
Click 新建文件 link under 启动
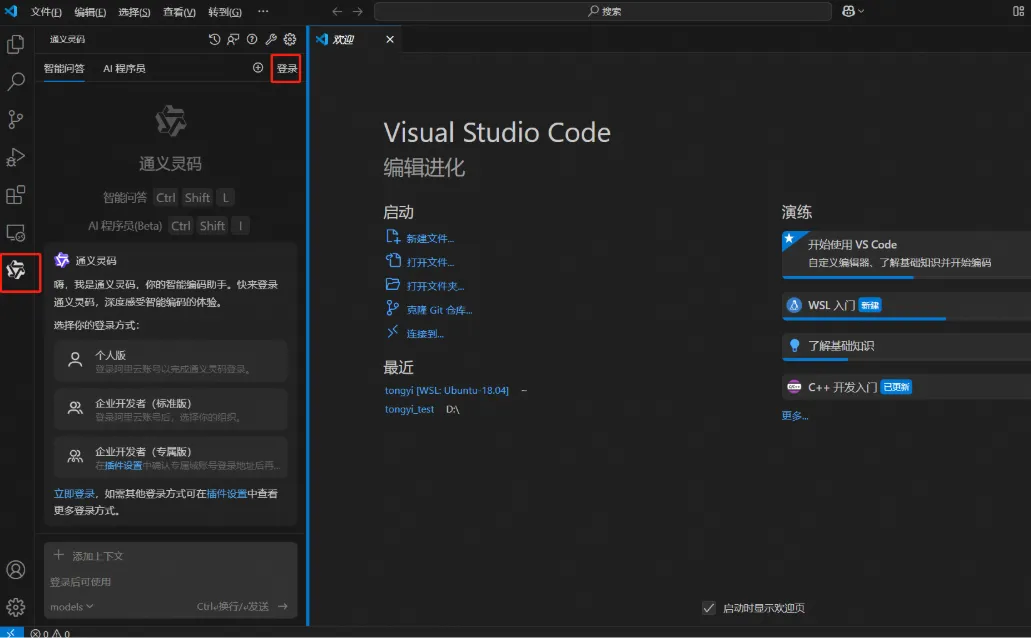(x=429, y=238)
